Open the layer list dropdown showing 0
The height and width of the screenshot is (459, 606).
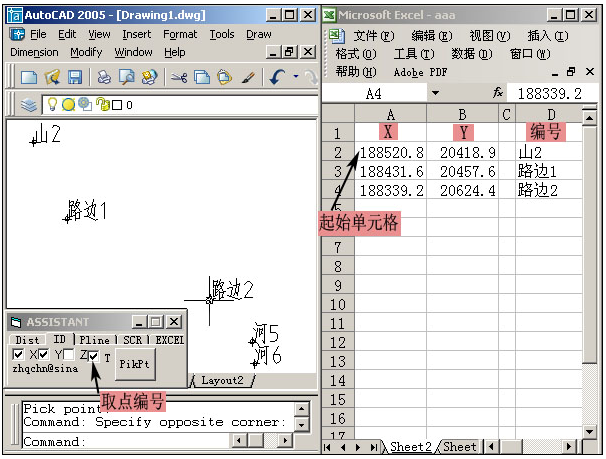[180, 105]
